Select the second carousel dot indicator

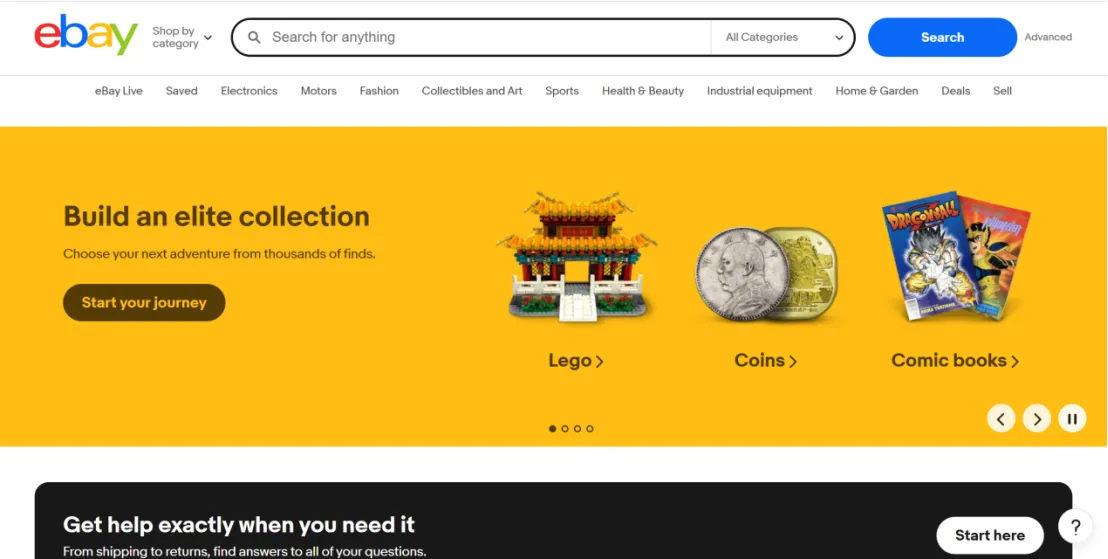click(x=565, y=428)
